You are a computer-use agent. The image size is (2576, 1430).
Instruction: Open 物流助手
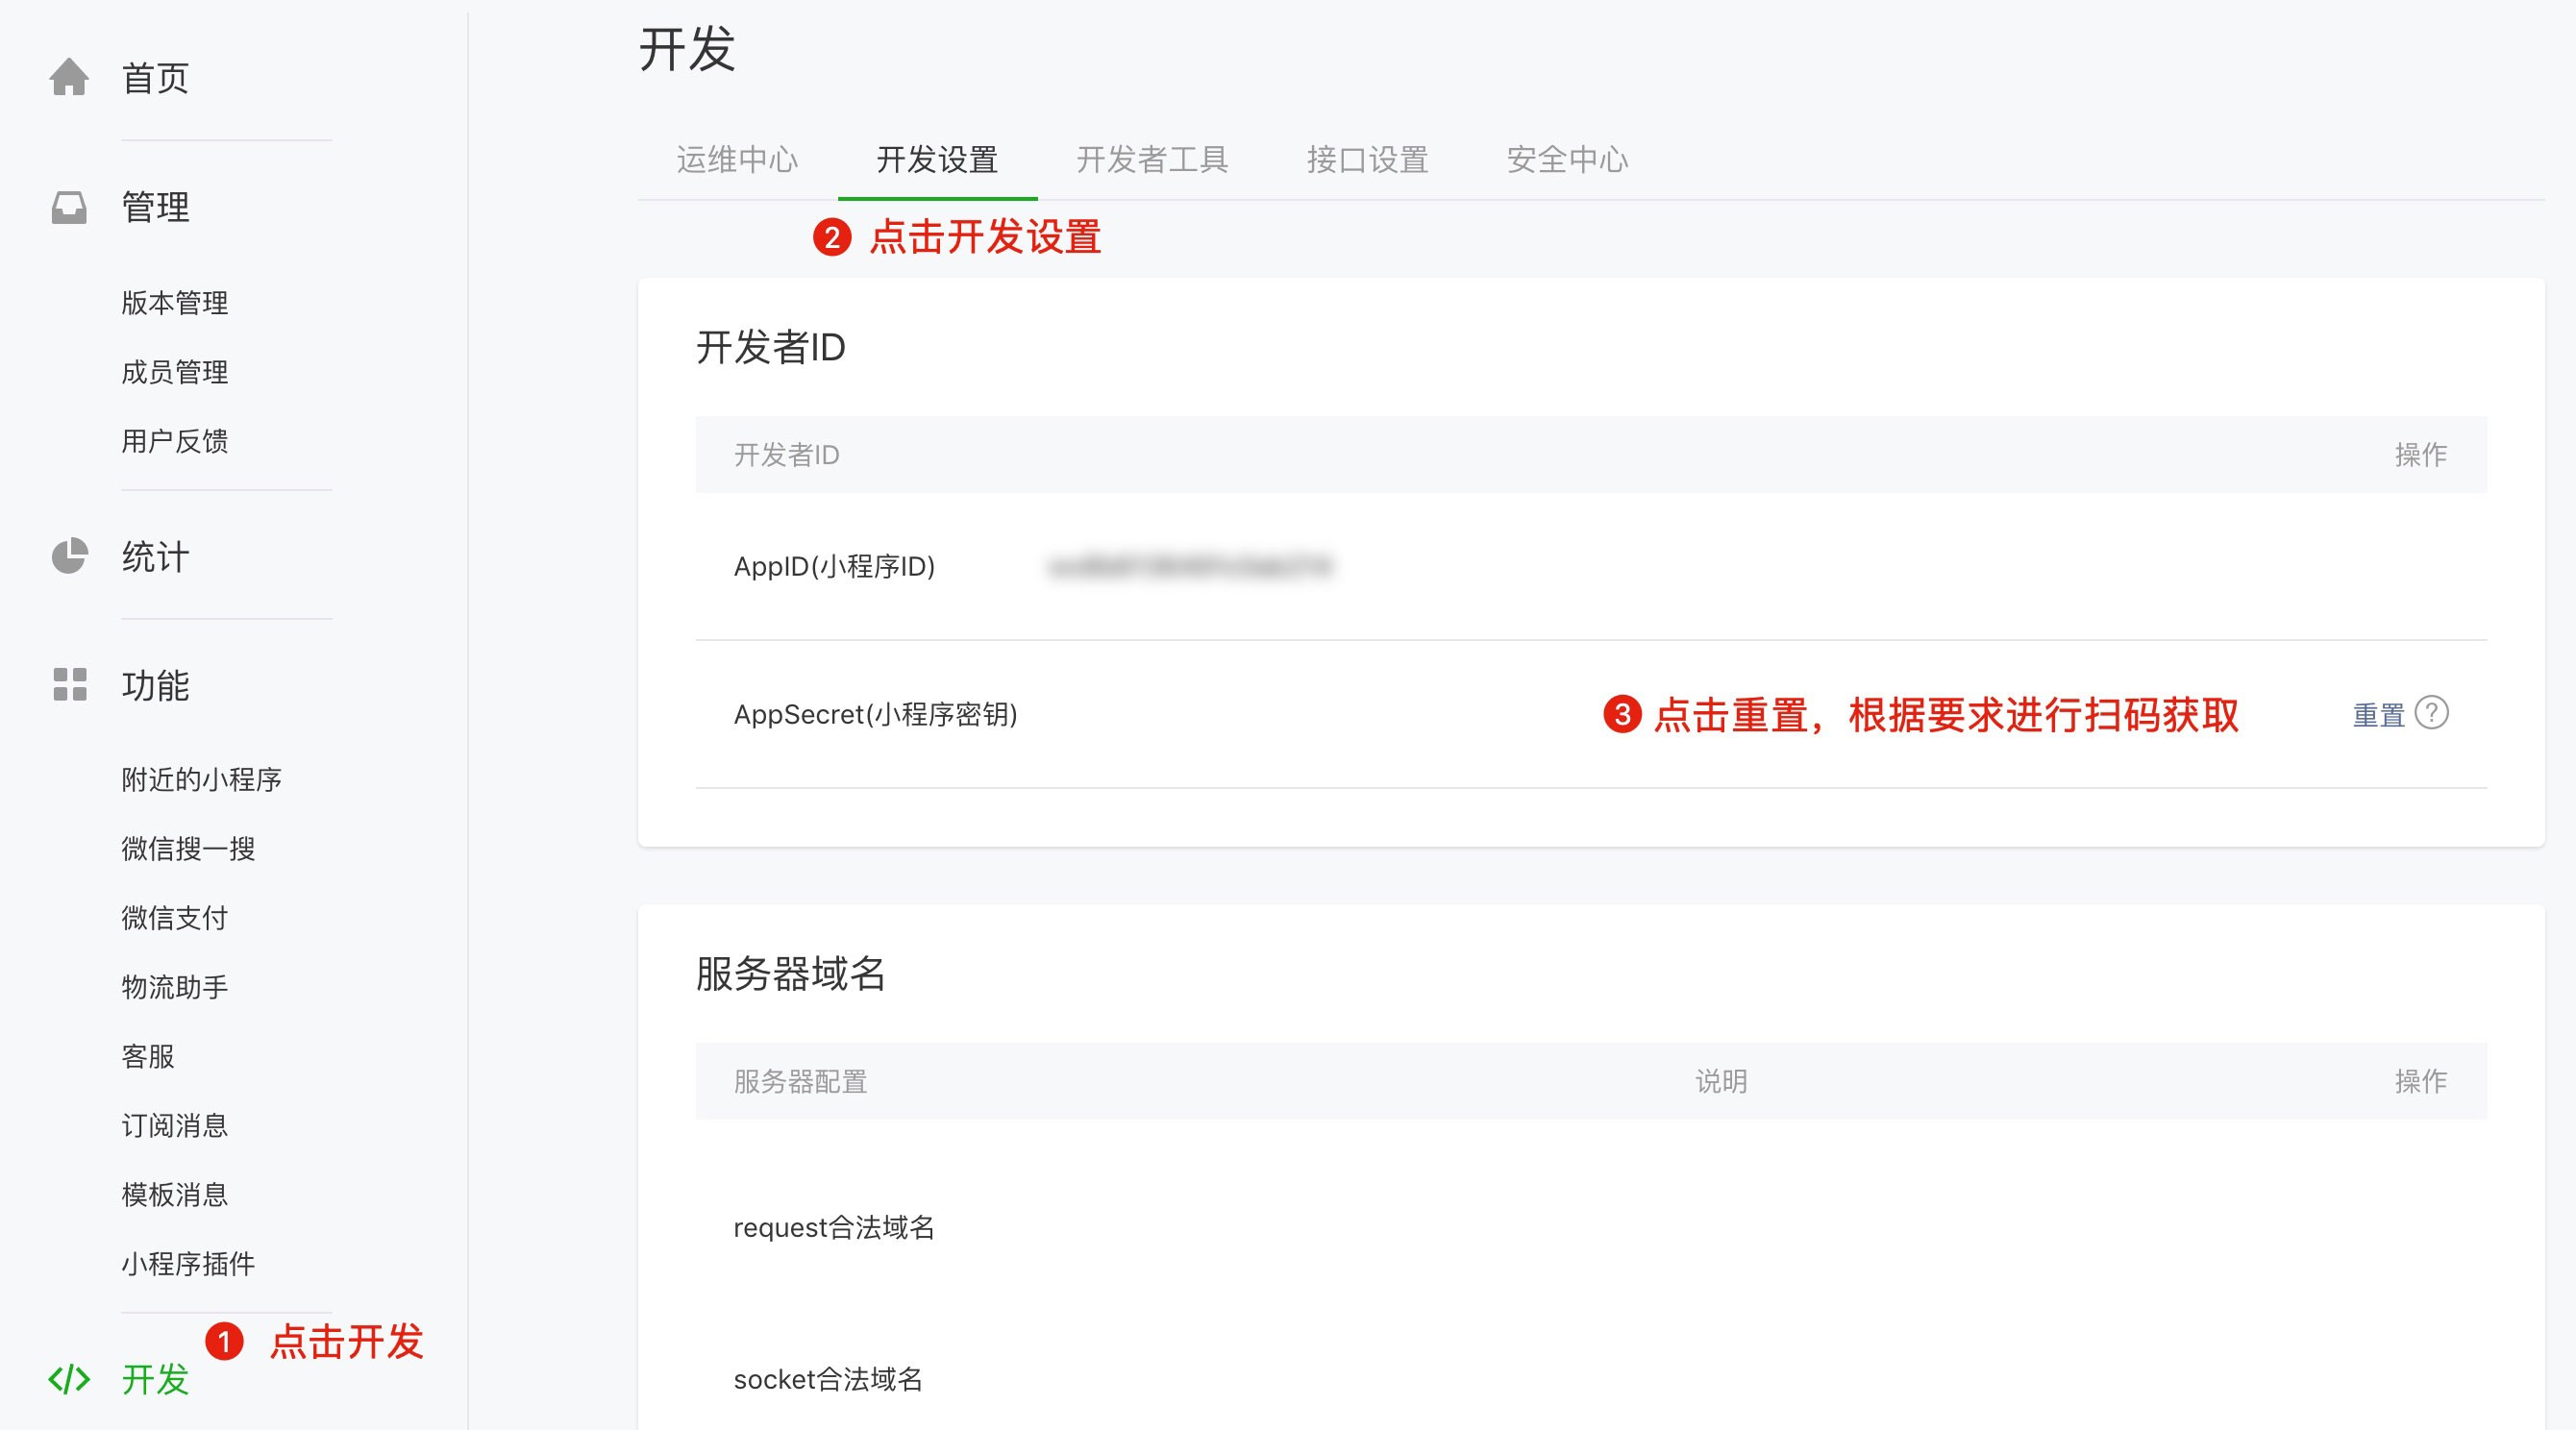click(x=175, y=987)
